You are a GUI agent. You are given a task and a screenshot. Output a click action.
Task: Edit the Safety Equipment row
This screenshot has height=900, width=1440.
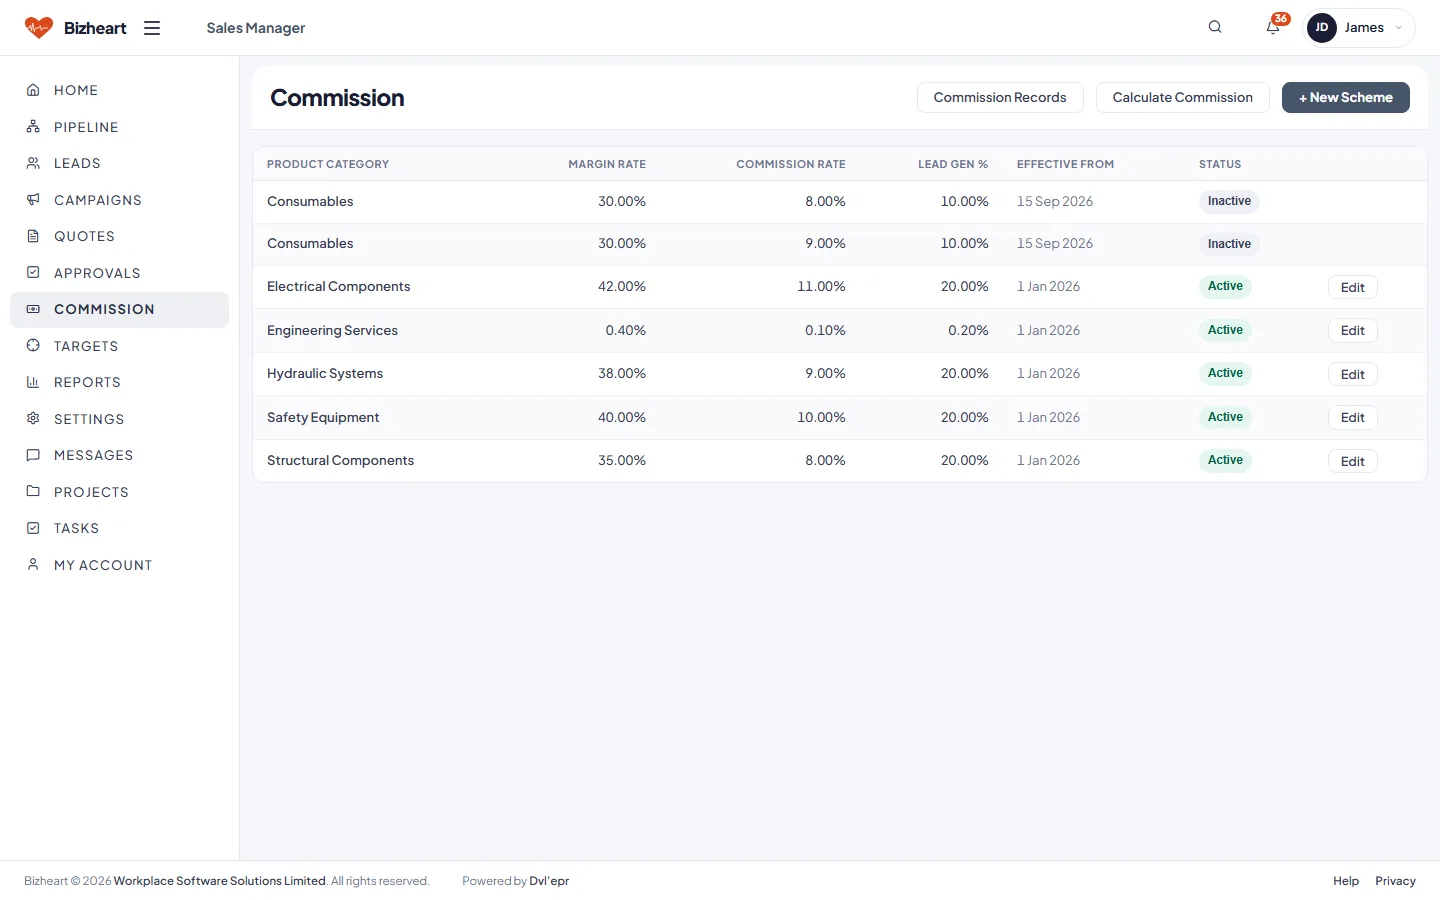pos(1353,418)
